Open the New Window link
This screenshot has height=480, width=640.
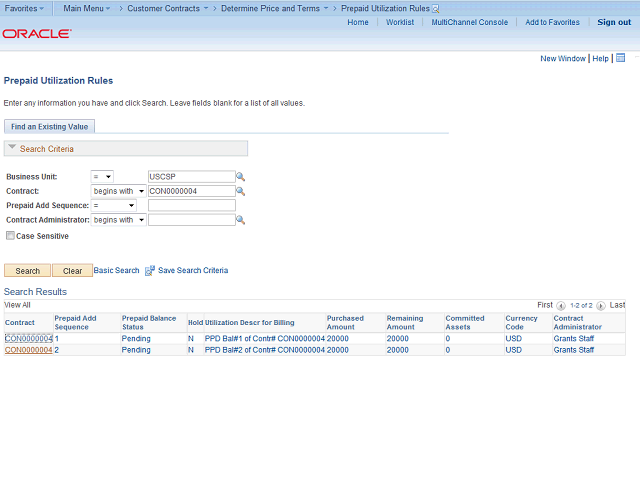click(563, 58)
